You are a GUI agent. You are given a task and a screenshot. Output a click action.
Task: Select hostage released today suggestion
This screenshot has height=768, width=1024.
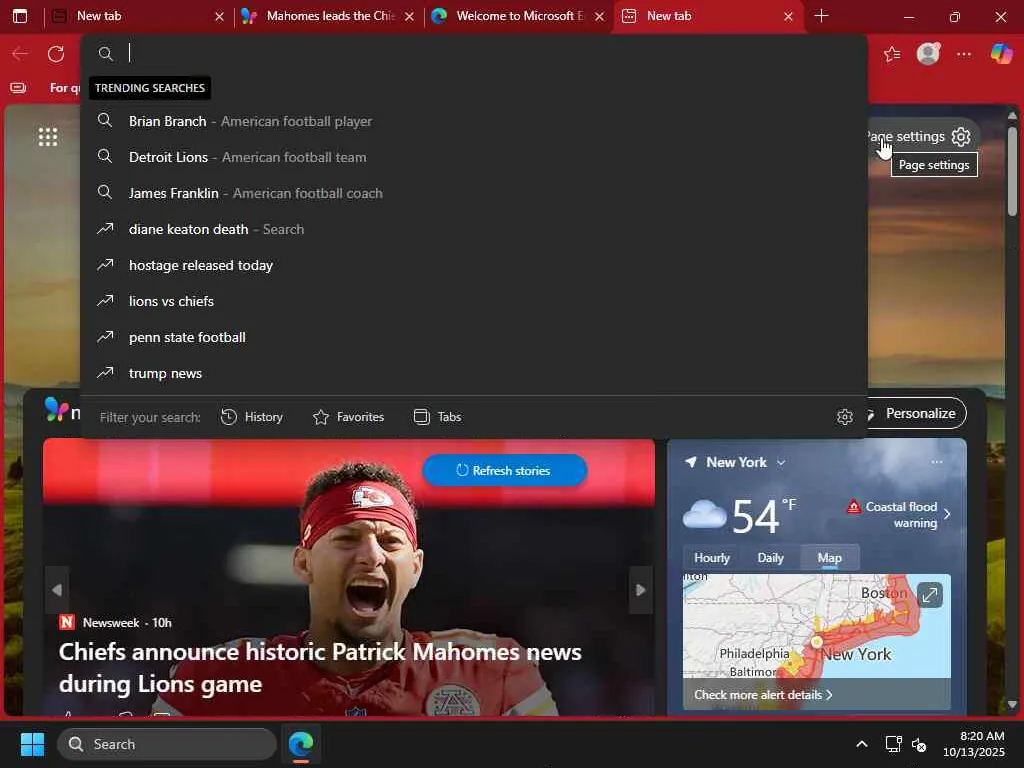click(x=473, y=265)
